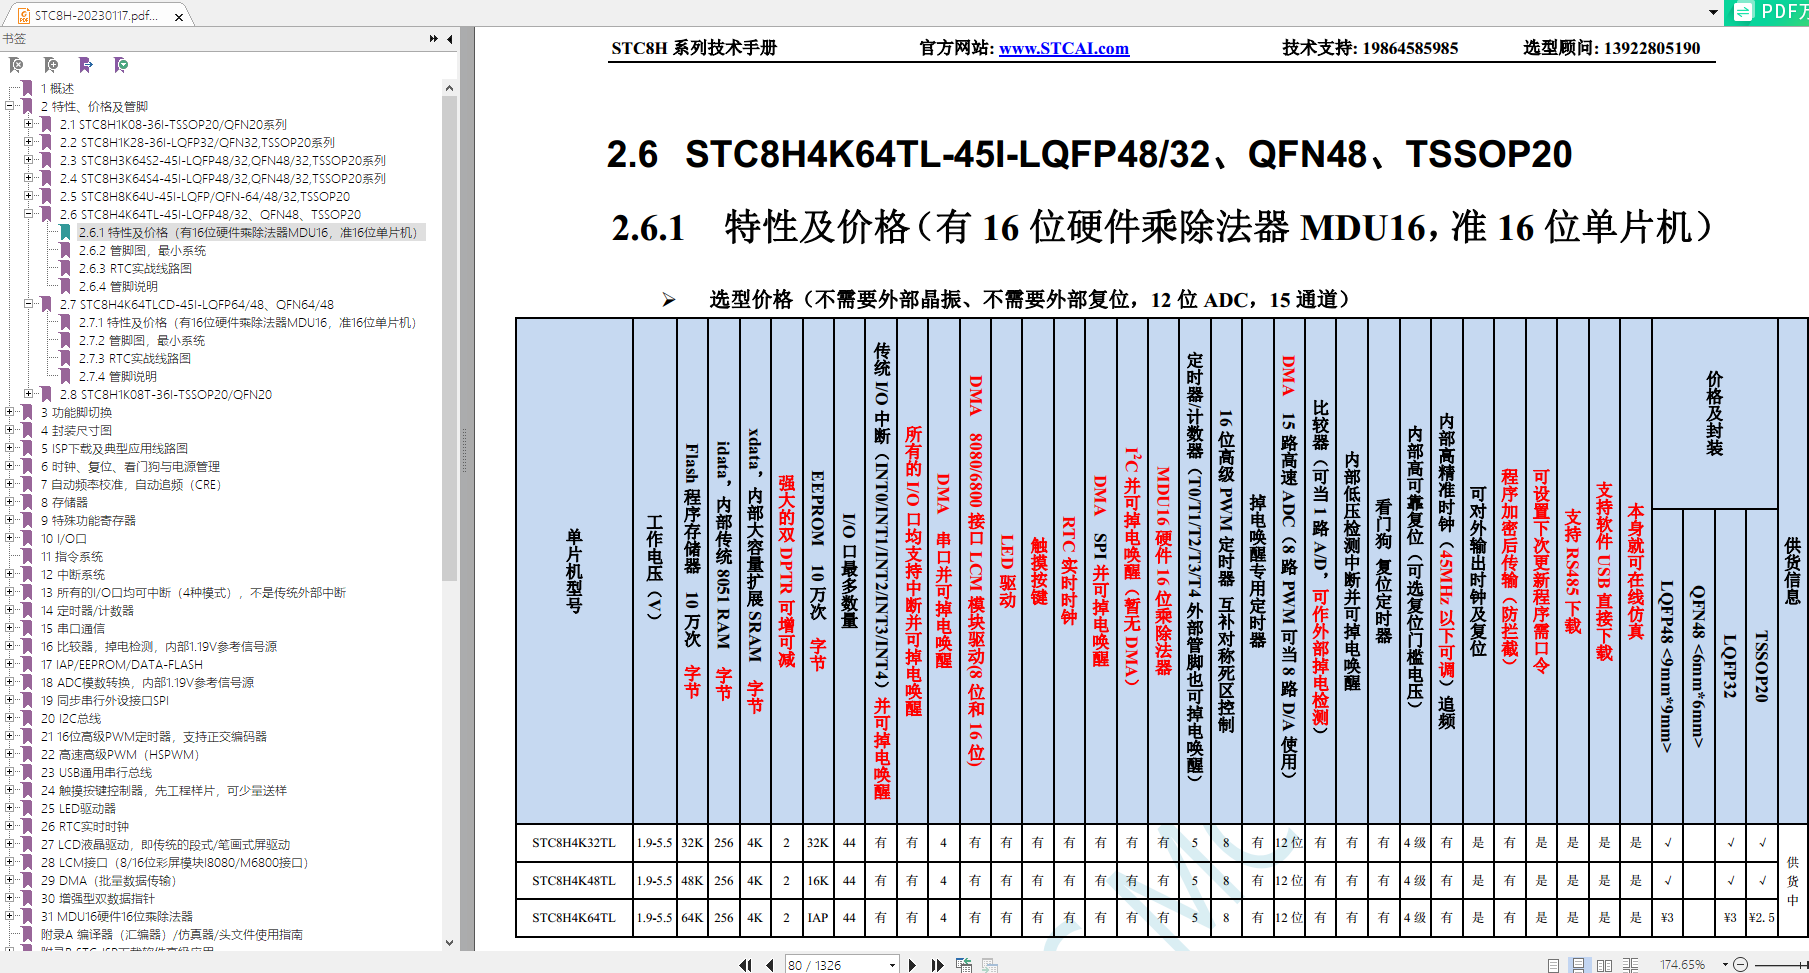The image size is (1809, 973).
Task: Click the panel splitter grip handle
Action: tap(464, 450)
